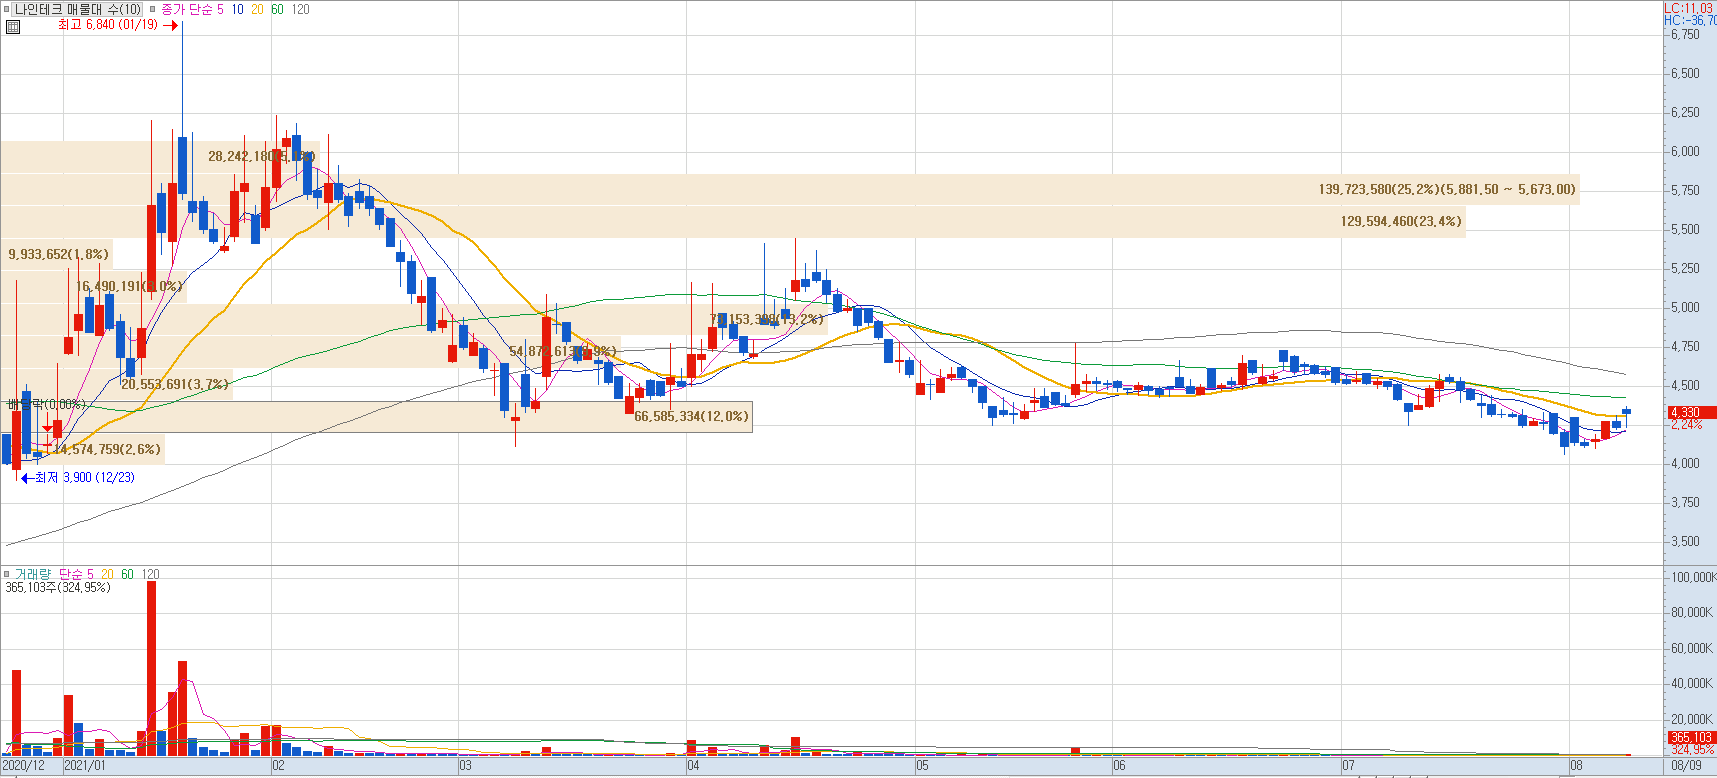This screenshot has width=1717, height=778.
Task: Click the 2021/01 date axis label
Action: click(85, 766)
